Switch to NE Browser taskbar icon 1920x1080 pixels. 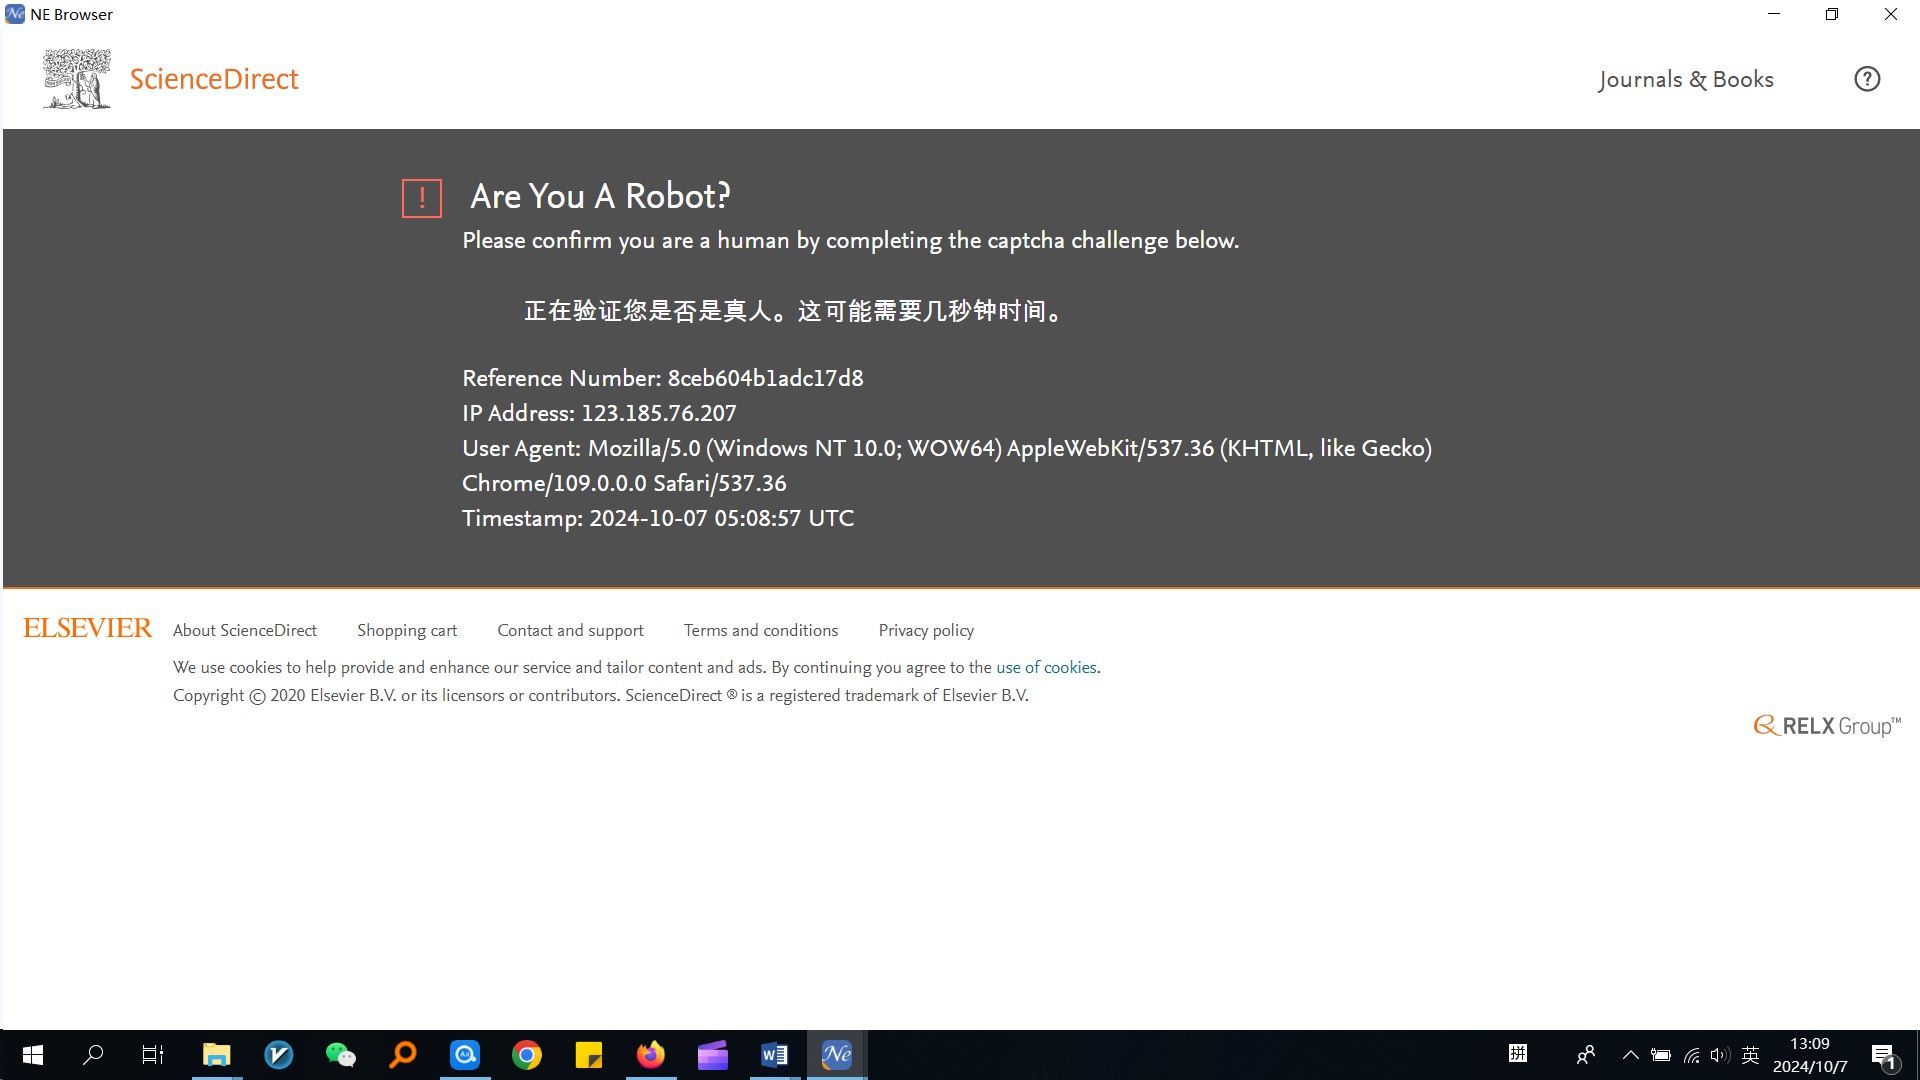click(837, 1055)
